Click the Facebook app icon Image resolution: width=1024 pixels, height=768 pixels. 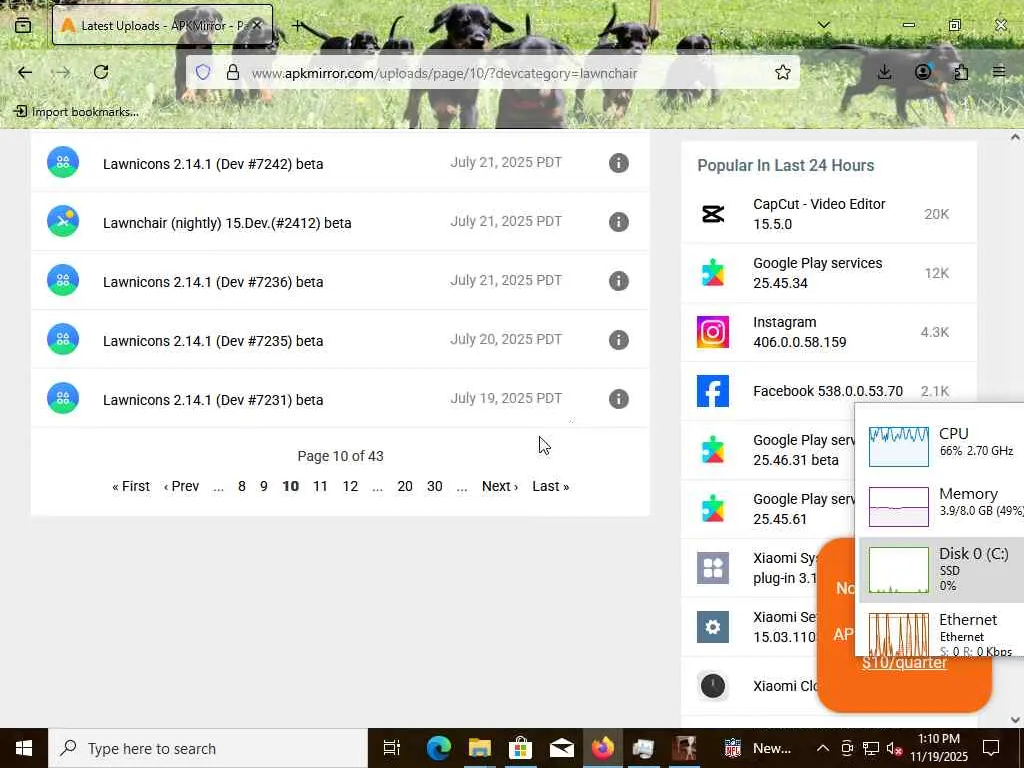click(712, 391)
